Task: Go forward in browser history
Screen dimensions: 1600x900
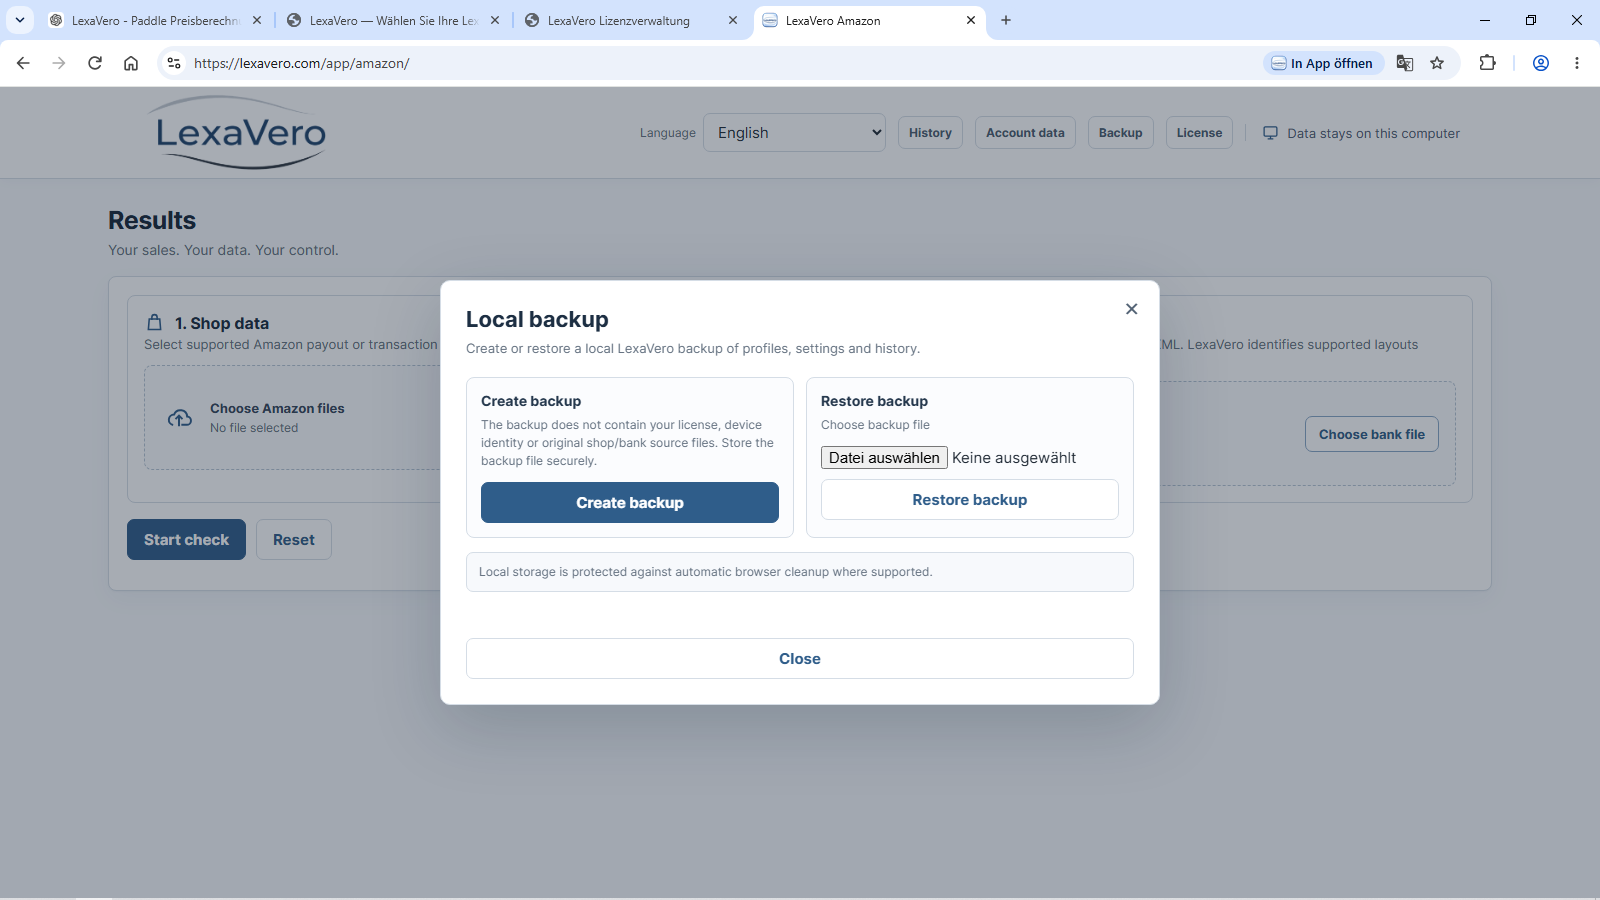Action: click(59, 63)
